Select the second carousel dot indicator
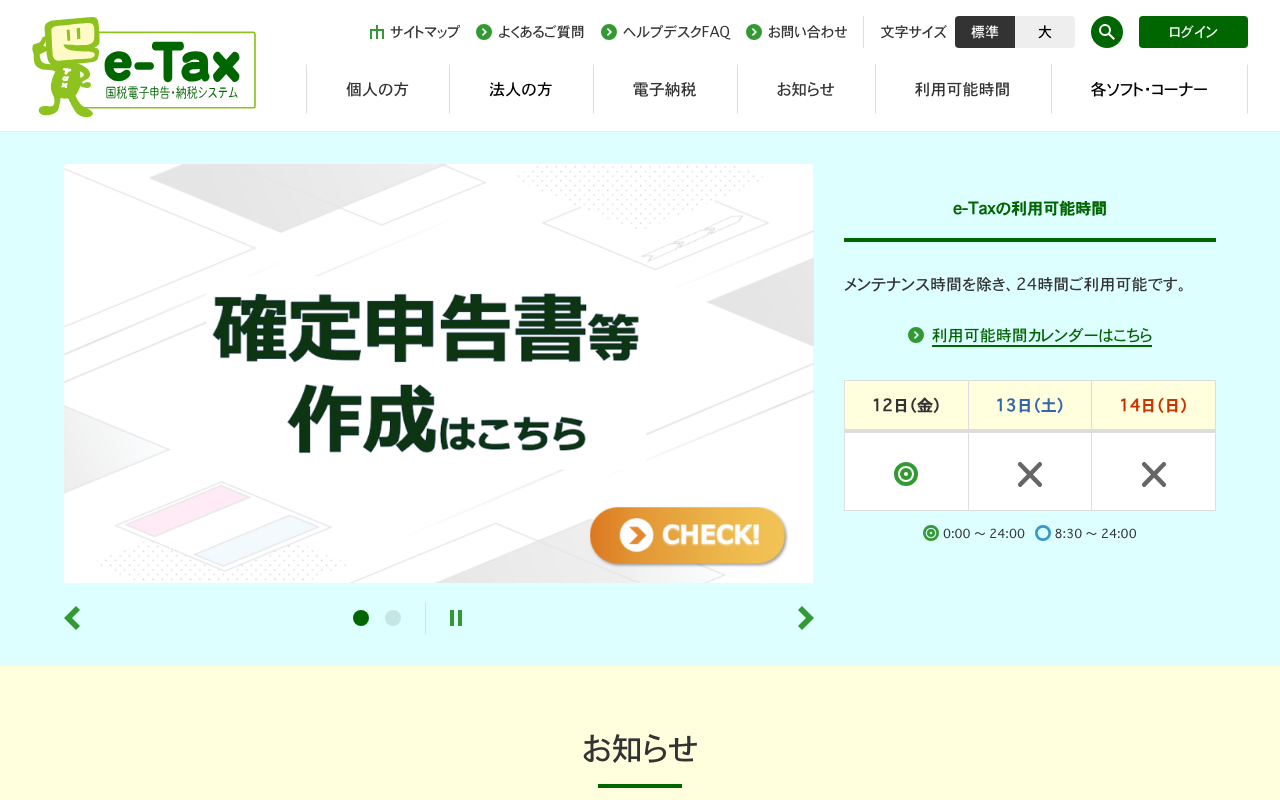This screenshot has width=1280, height=800. coord(393,618)
